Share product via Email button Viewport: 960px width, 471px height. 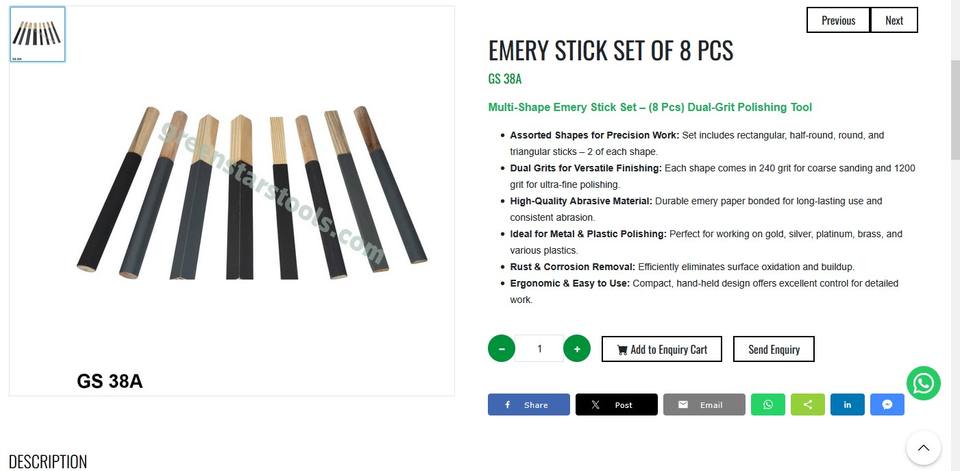coord(704,405)
